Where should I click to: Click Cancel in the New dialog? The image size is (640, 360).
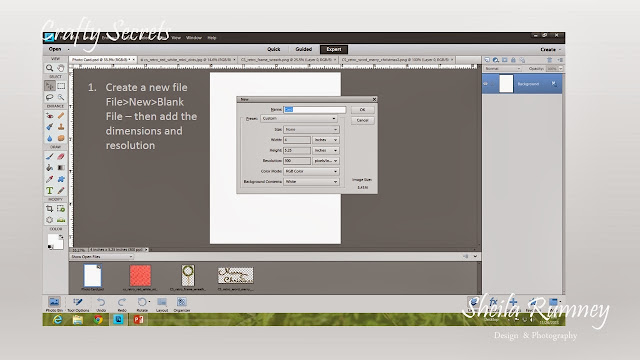362,120
